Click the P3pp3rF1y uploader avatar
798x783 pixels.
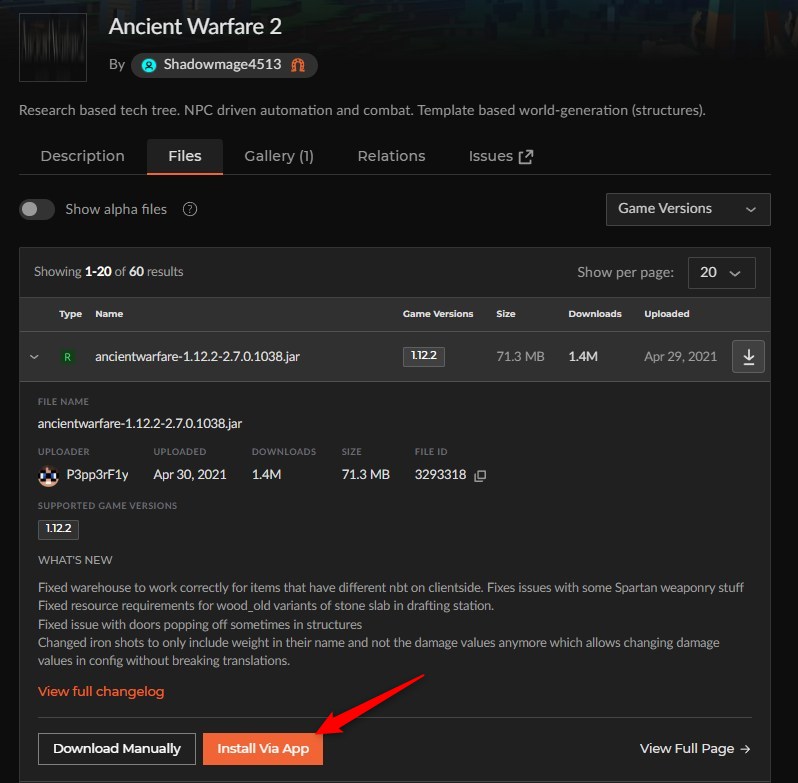click(48, 476)
